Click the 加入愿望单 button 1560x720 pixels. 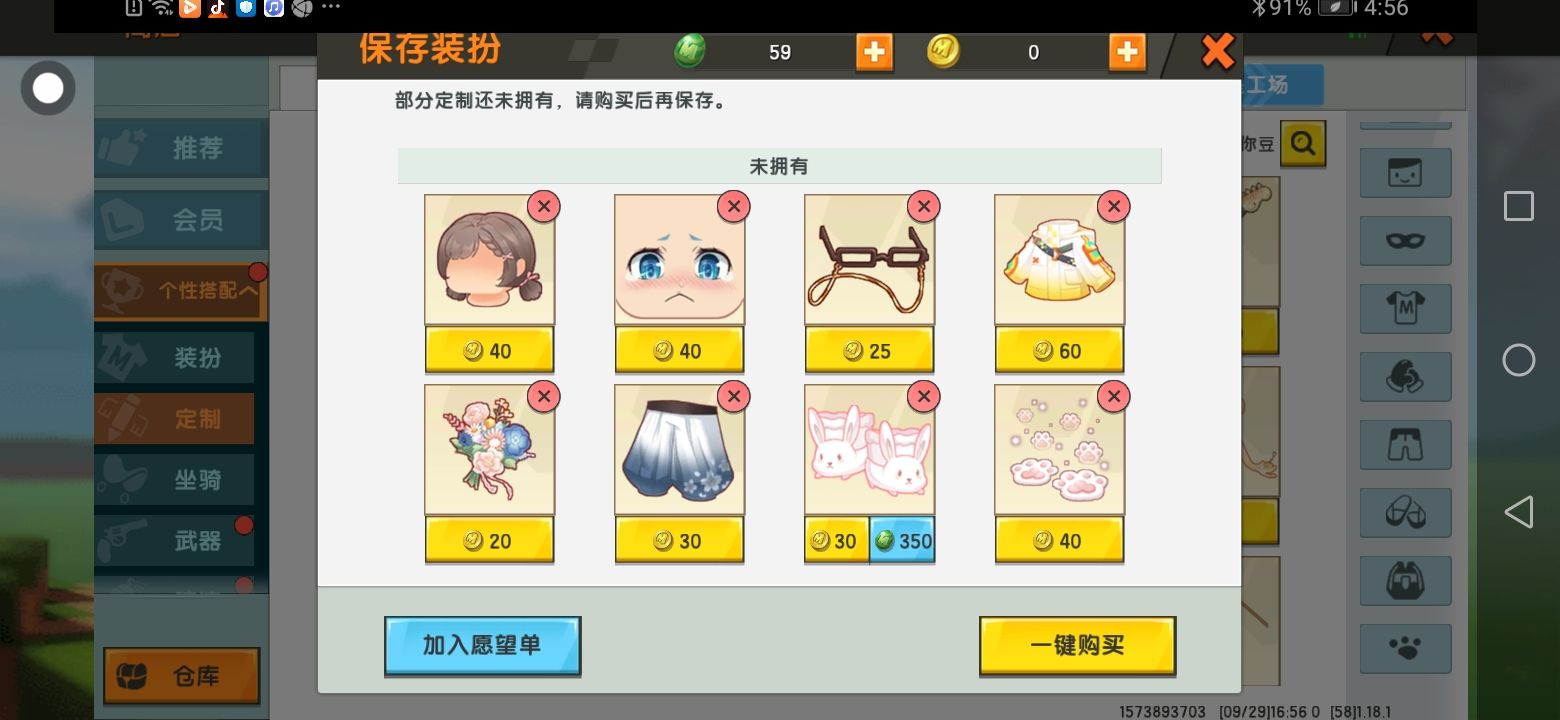pyautogui.click(x=483, y=645)
